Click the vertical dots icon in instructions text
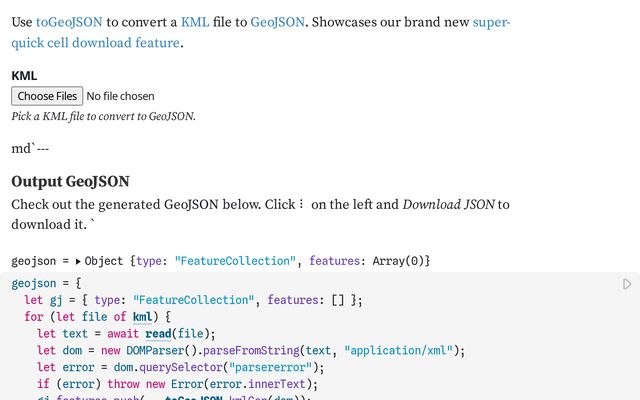This screenshot has width=640, height=400. [301, 204]
